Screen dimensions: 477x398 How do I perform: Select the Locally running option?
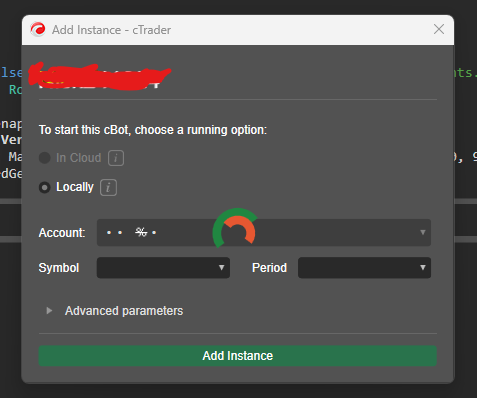pyautogui.click(x=45, y=187)
